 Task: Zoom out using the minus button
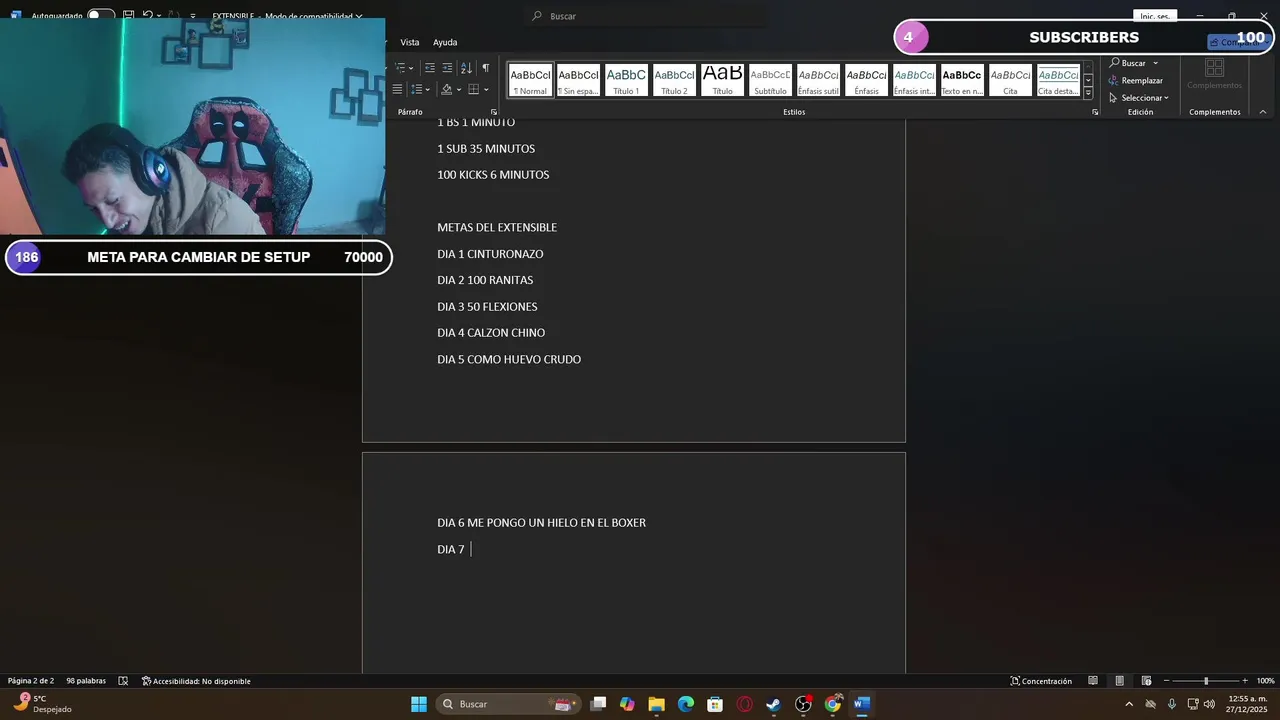click(1166, 681)
